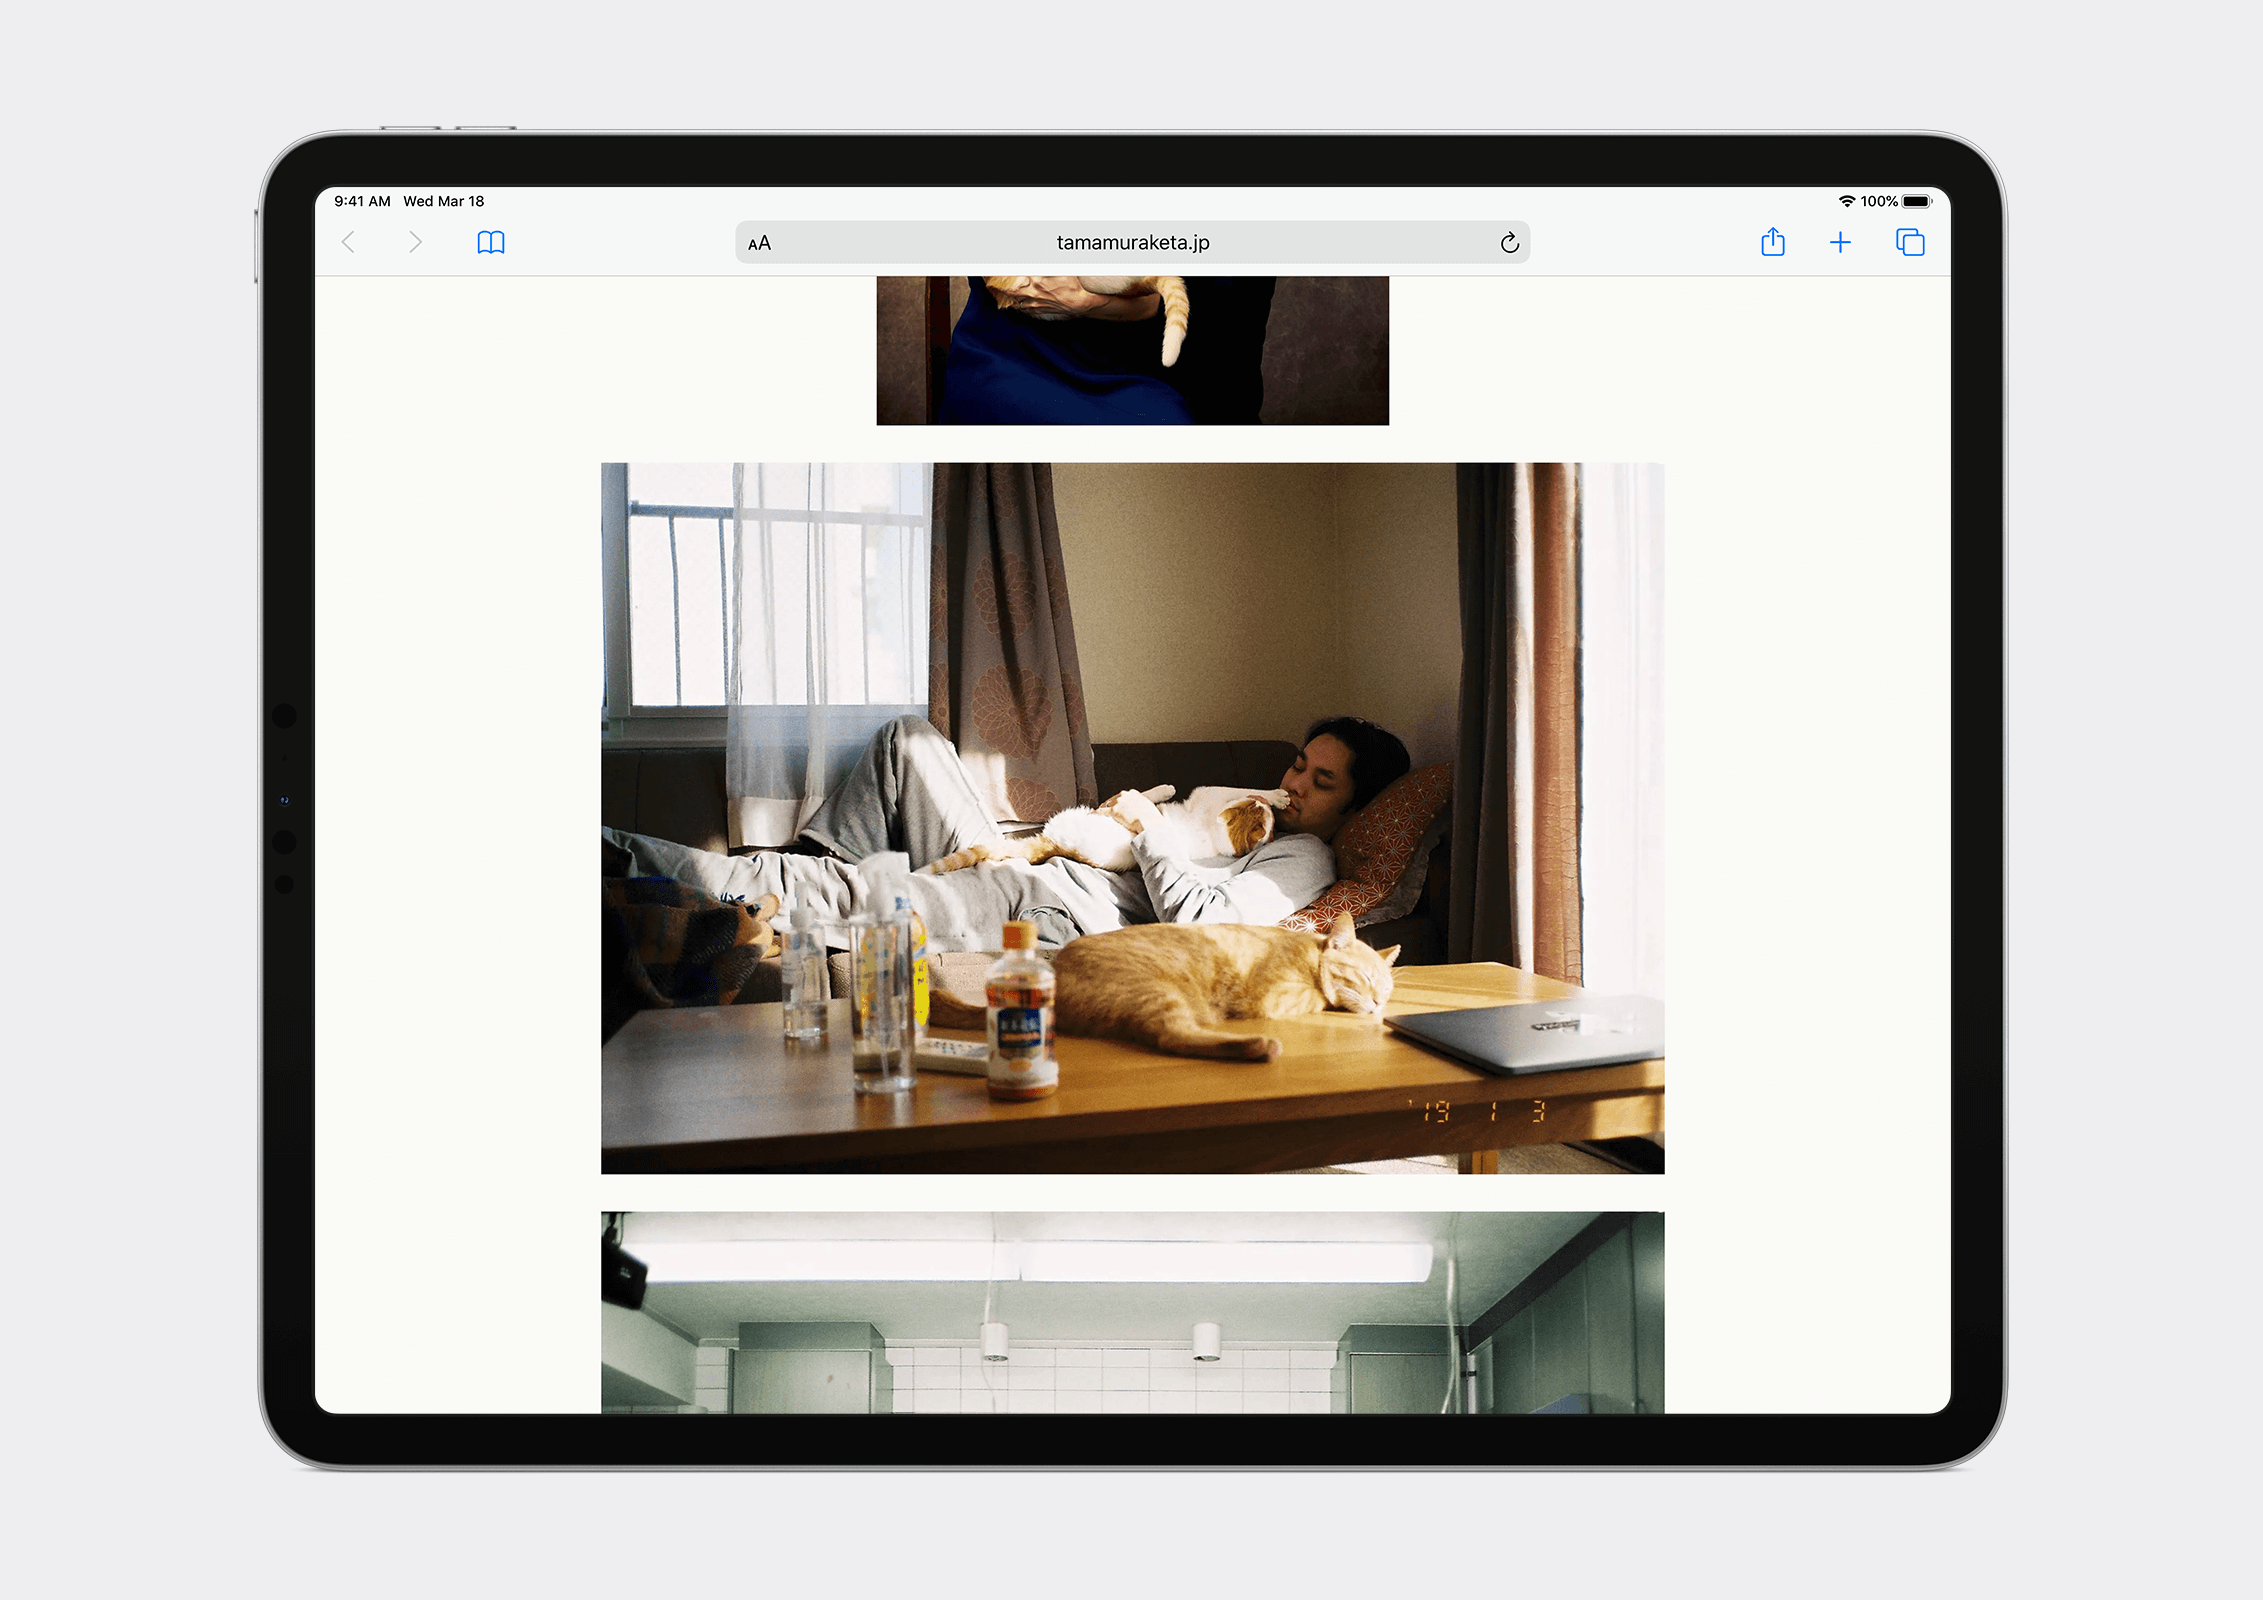
Task: Open the Bookmarks book icon
Action: [491, 242]
